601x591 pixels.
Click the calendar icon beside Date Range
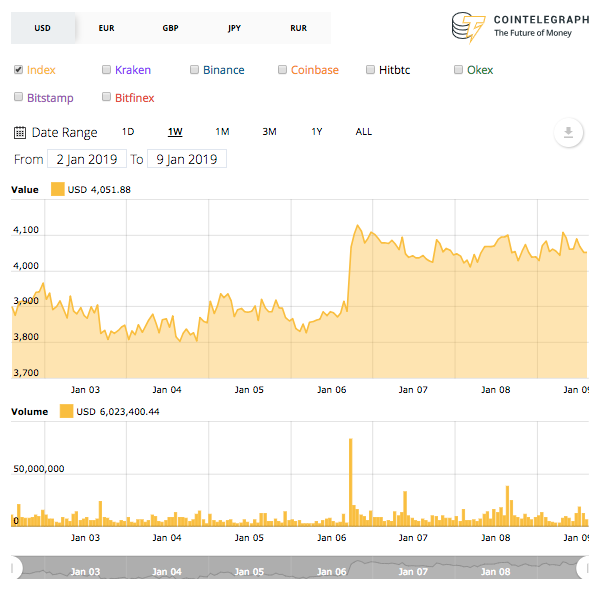[x=20, y=133]
